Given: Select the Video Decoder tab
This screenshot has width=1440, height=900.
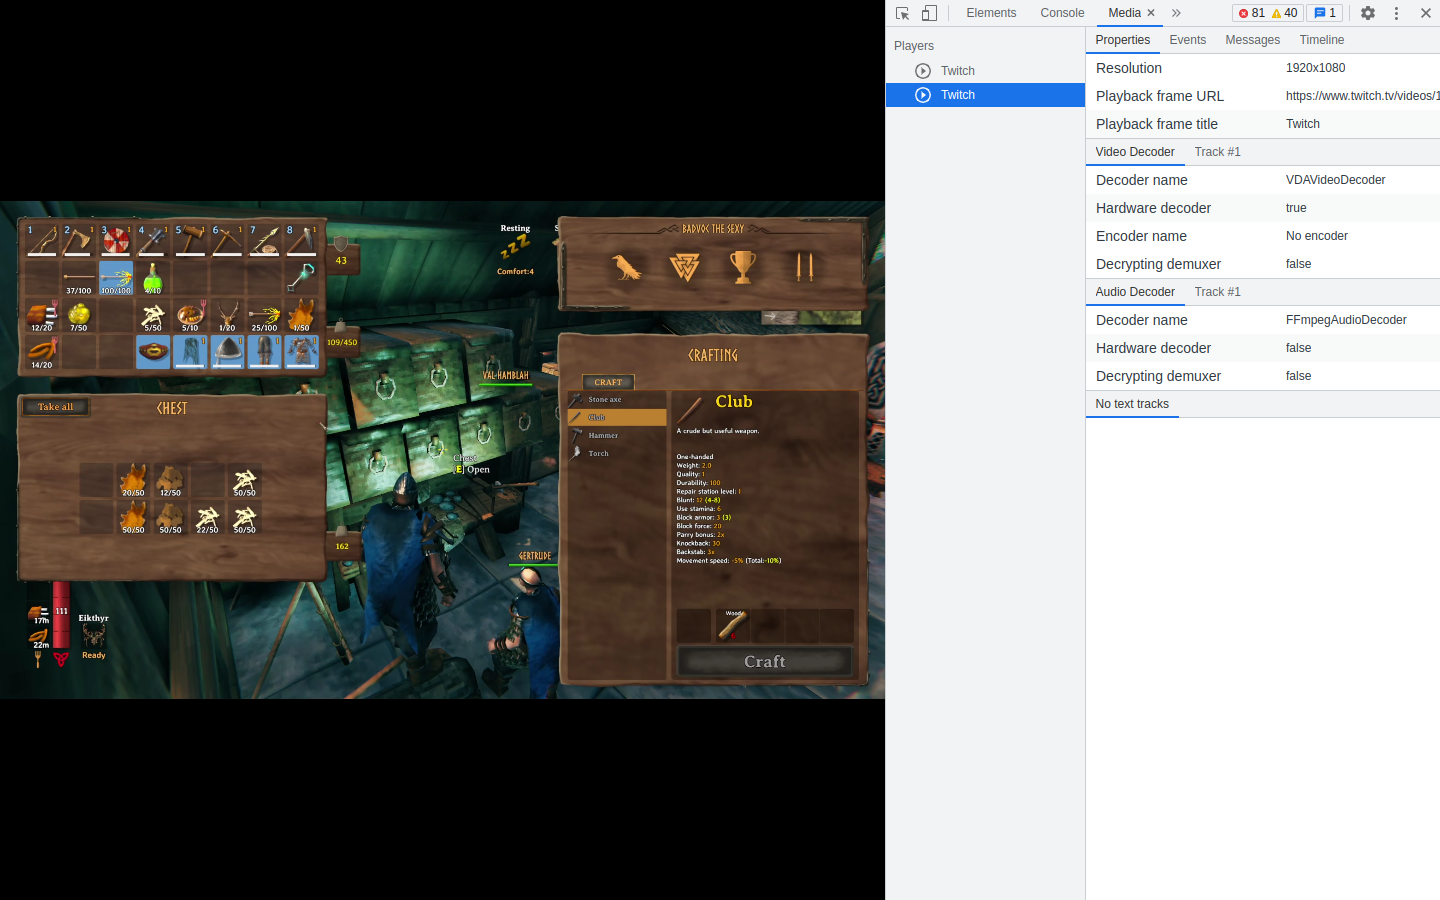Looking at the screenshot, I should pyautogui.click(x=1135, y=152).
